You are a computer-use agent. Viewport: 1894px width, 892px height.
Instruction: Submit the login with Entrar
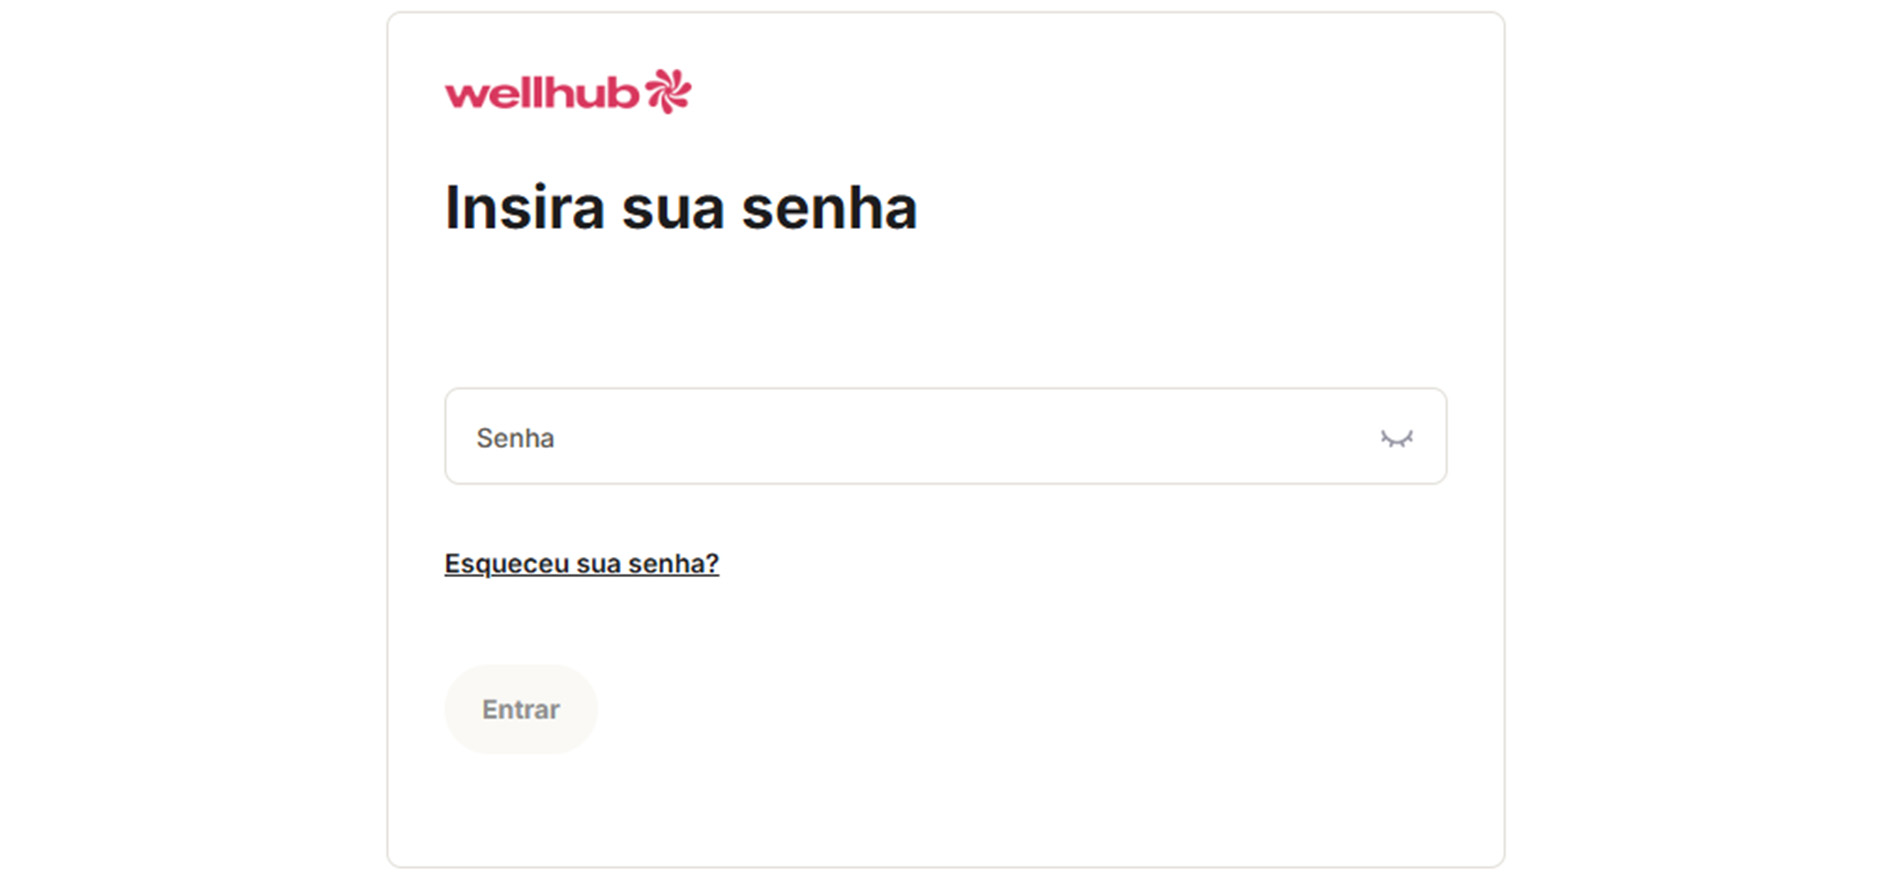click(x=520, y=709)
